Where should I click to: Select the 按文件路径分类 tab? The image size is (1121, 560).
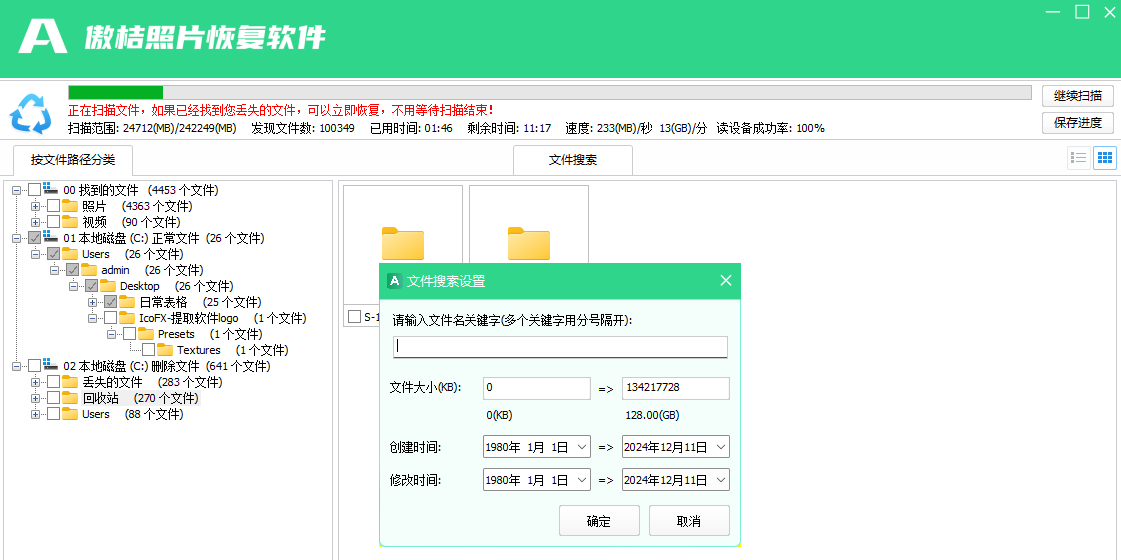(72, 159)
